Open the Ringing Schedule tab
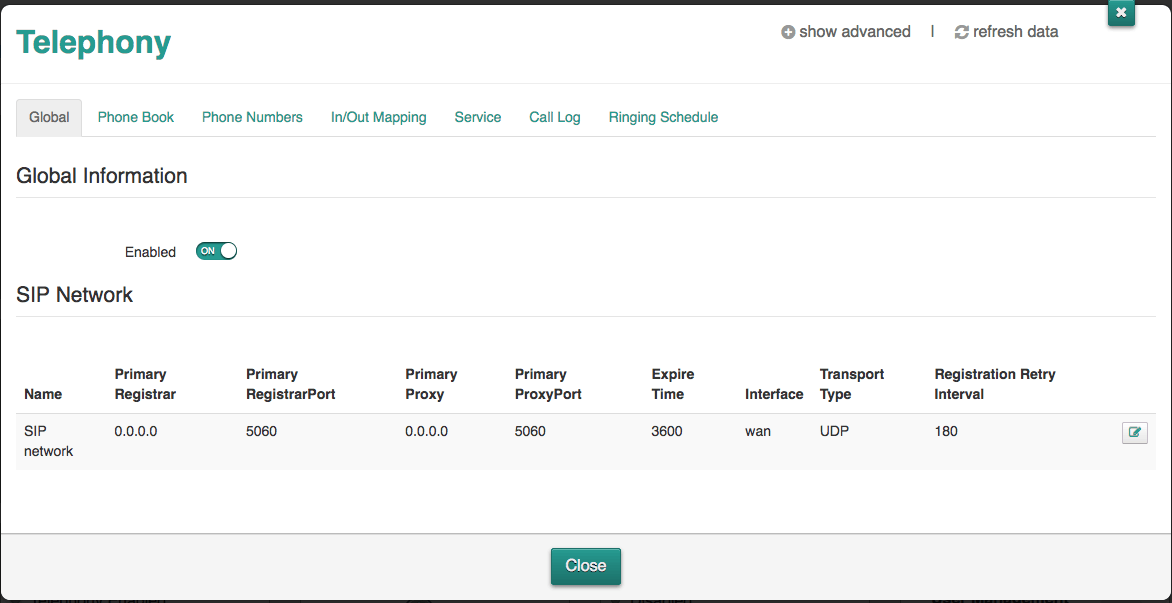 tap(663, 117)
